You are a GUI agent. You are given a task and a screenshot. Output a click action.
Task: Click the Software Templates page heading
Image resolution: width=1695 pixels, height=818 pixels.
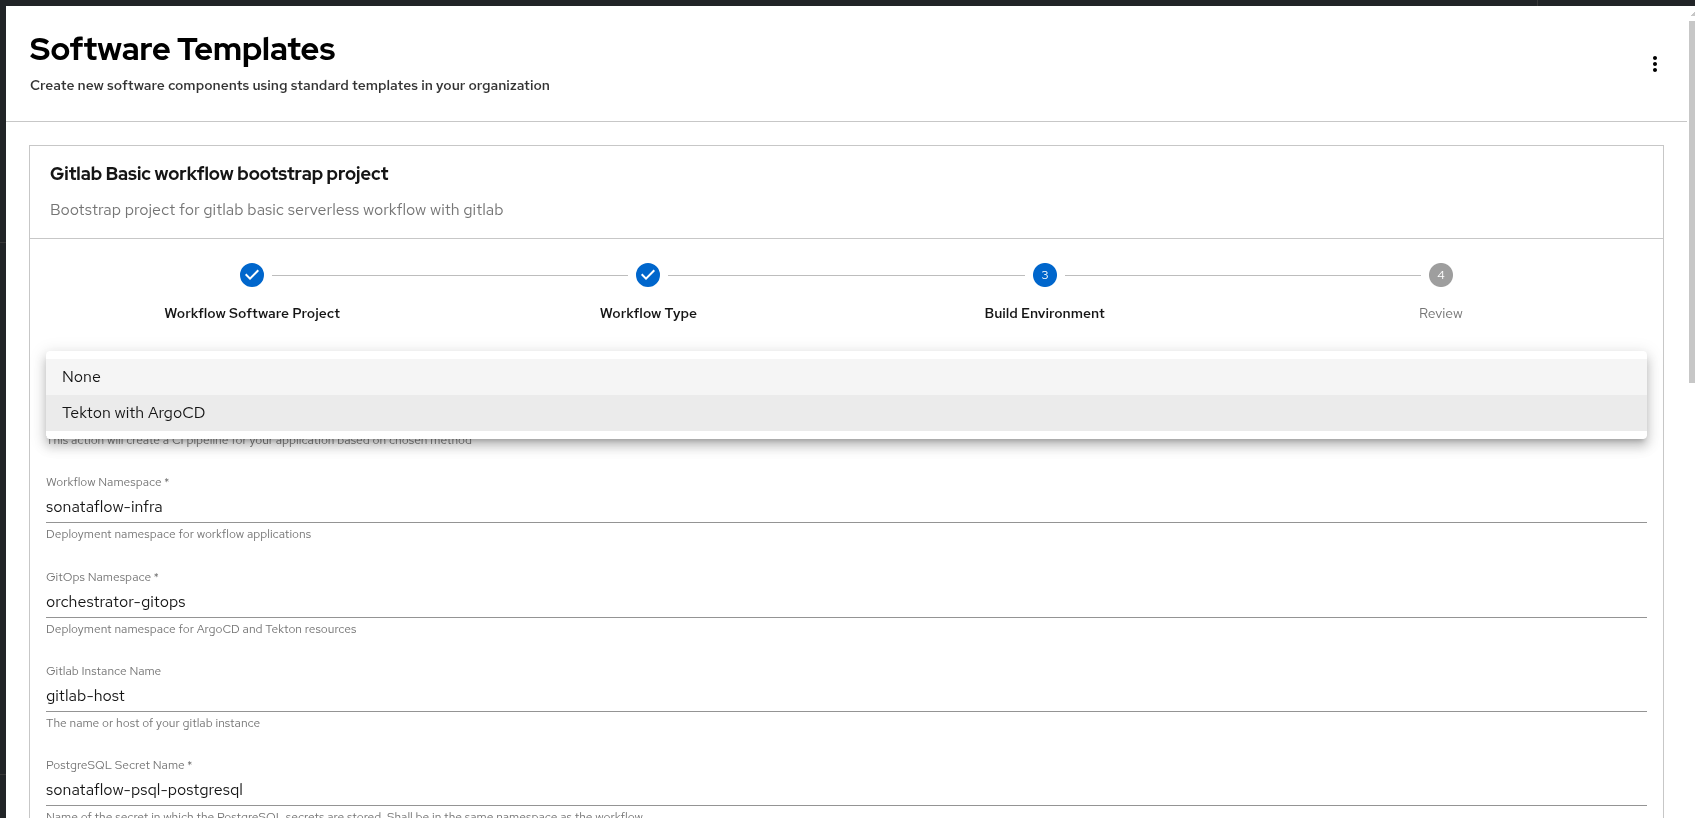(x=182, y=49)
